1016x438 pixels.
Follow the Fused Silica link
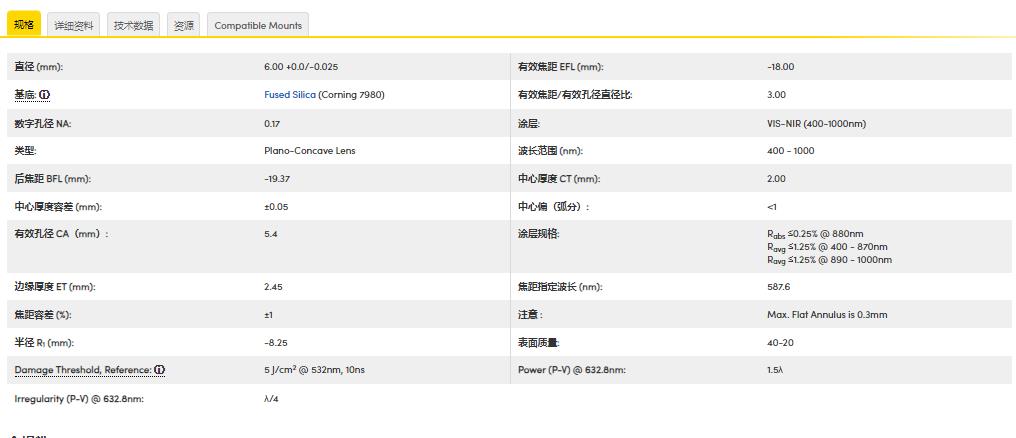[x=290, y=95]
